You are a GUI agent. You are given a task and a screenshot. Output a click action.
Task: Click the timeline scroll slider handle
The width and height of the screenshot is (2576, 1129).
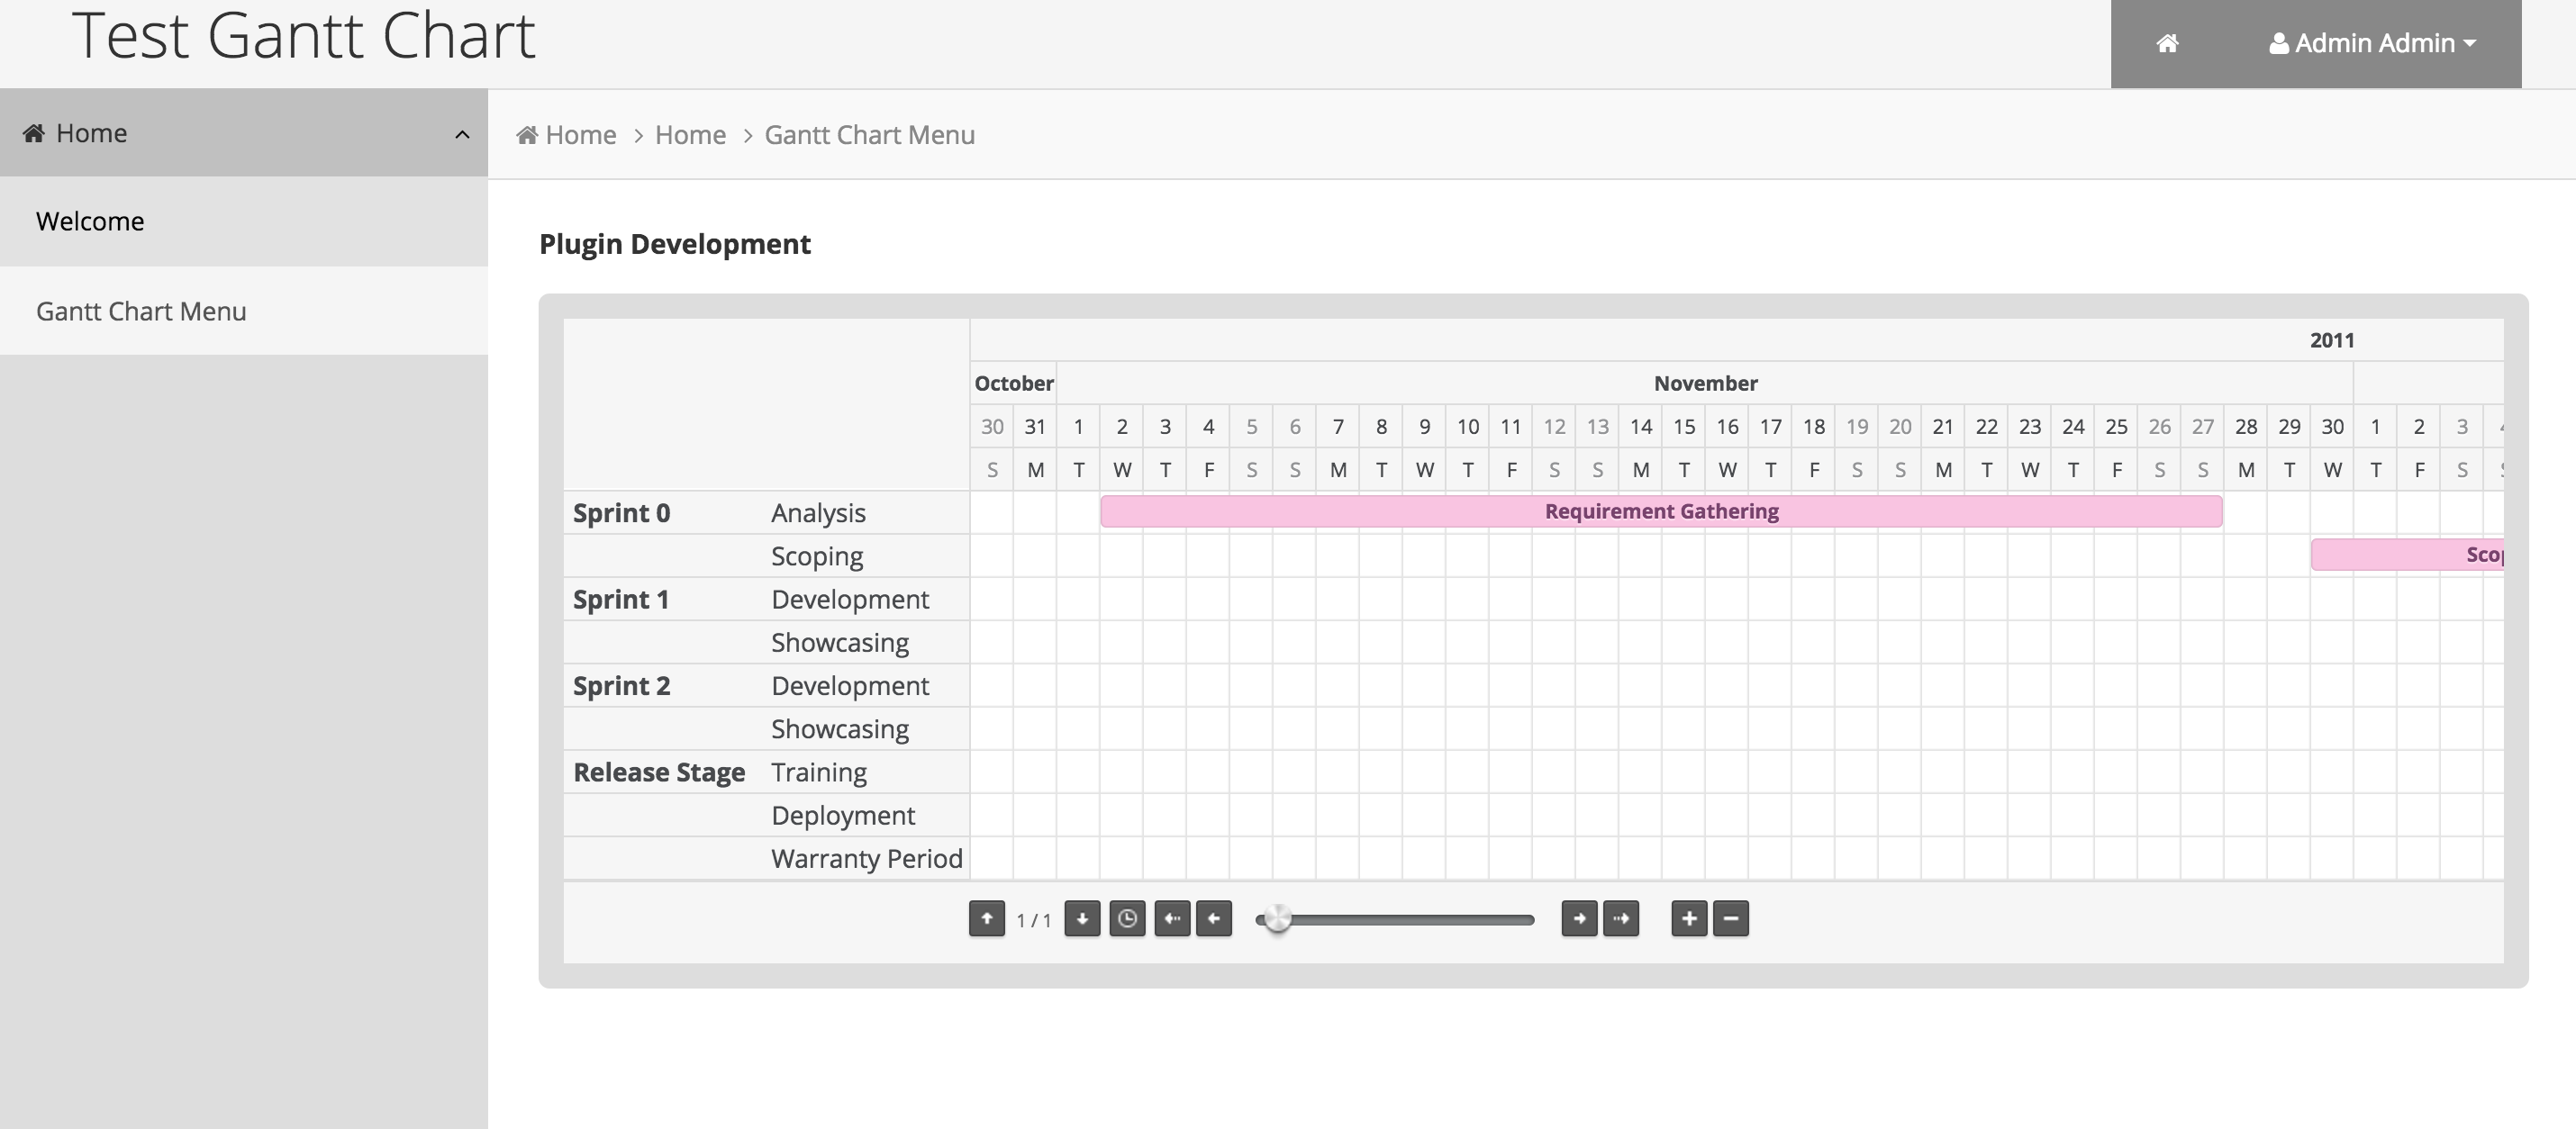(x=1277, y=918)
